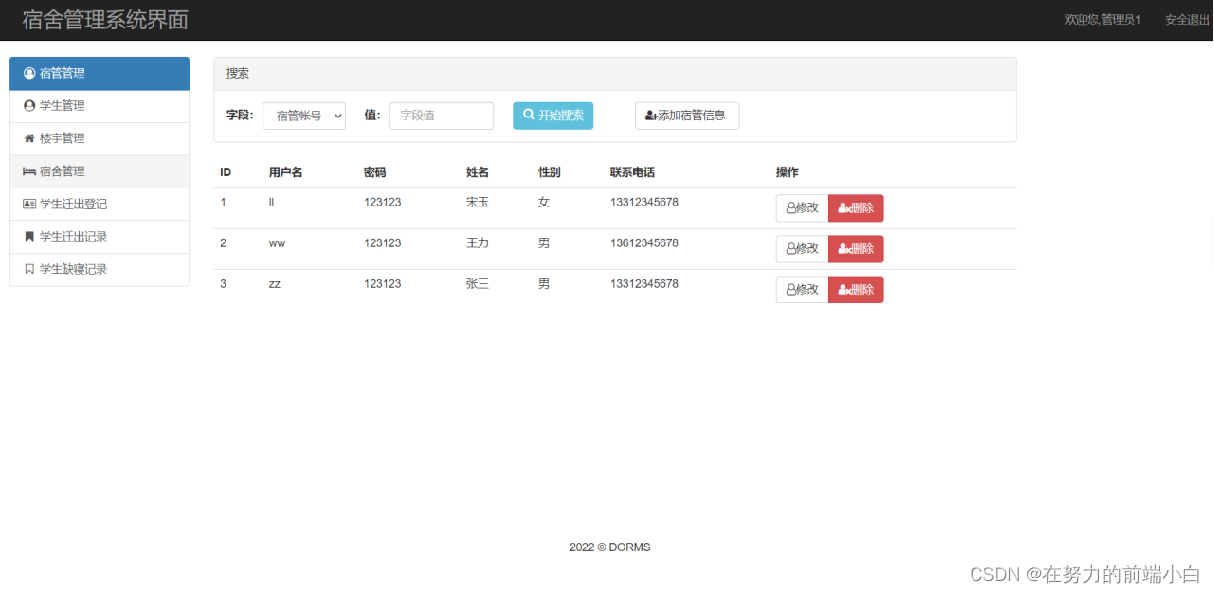Focus the 字段值 input field
Image resolution: width=1214 pixels, height=593 pixels.
point(441,116)
